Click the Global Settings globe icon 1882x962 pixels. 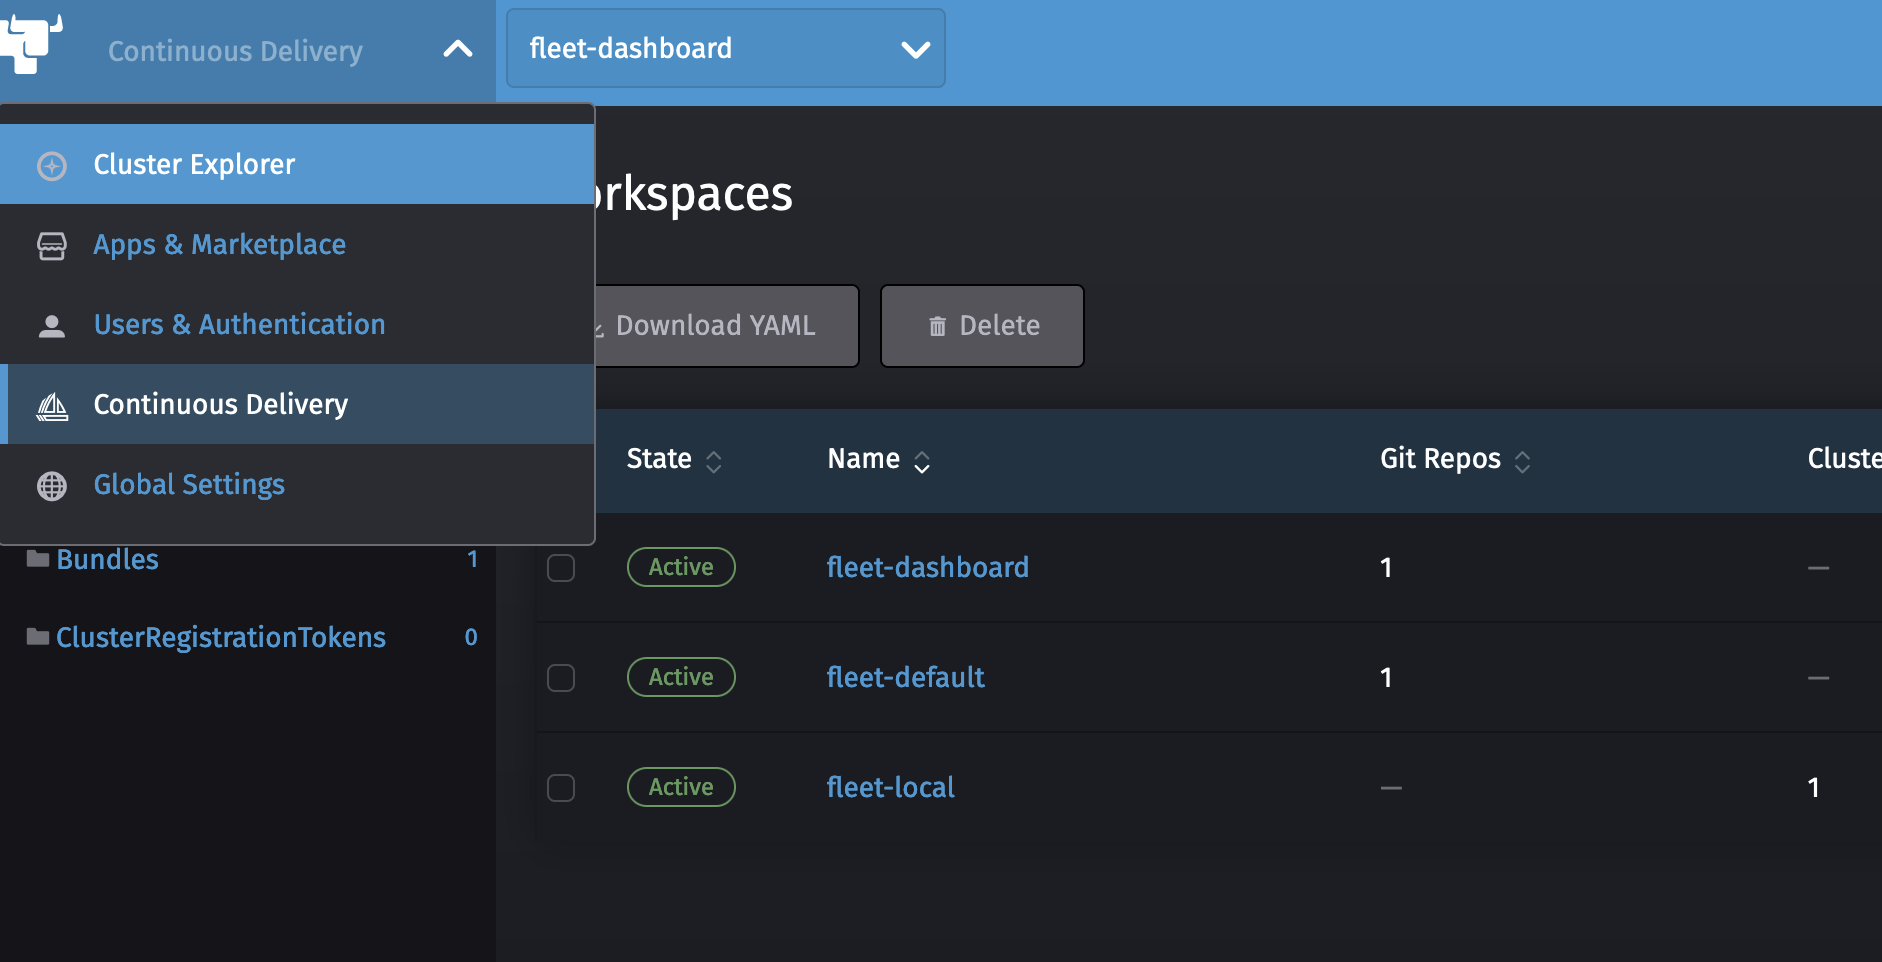point(52,486)
